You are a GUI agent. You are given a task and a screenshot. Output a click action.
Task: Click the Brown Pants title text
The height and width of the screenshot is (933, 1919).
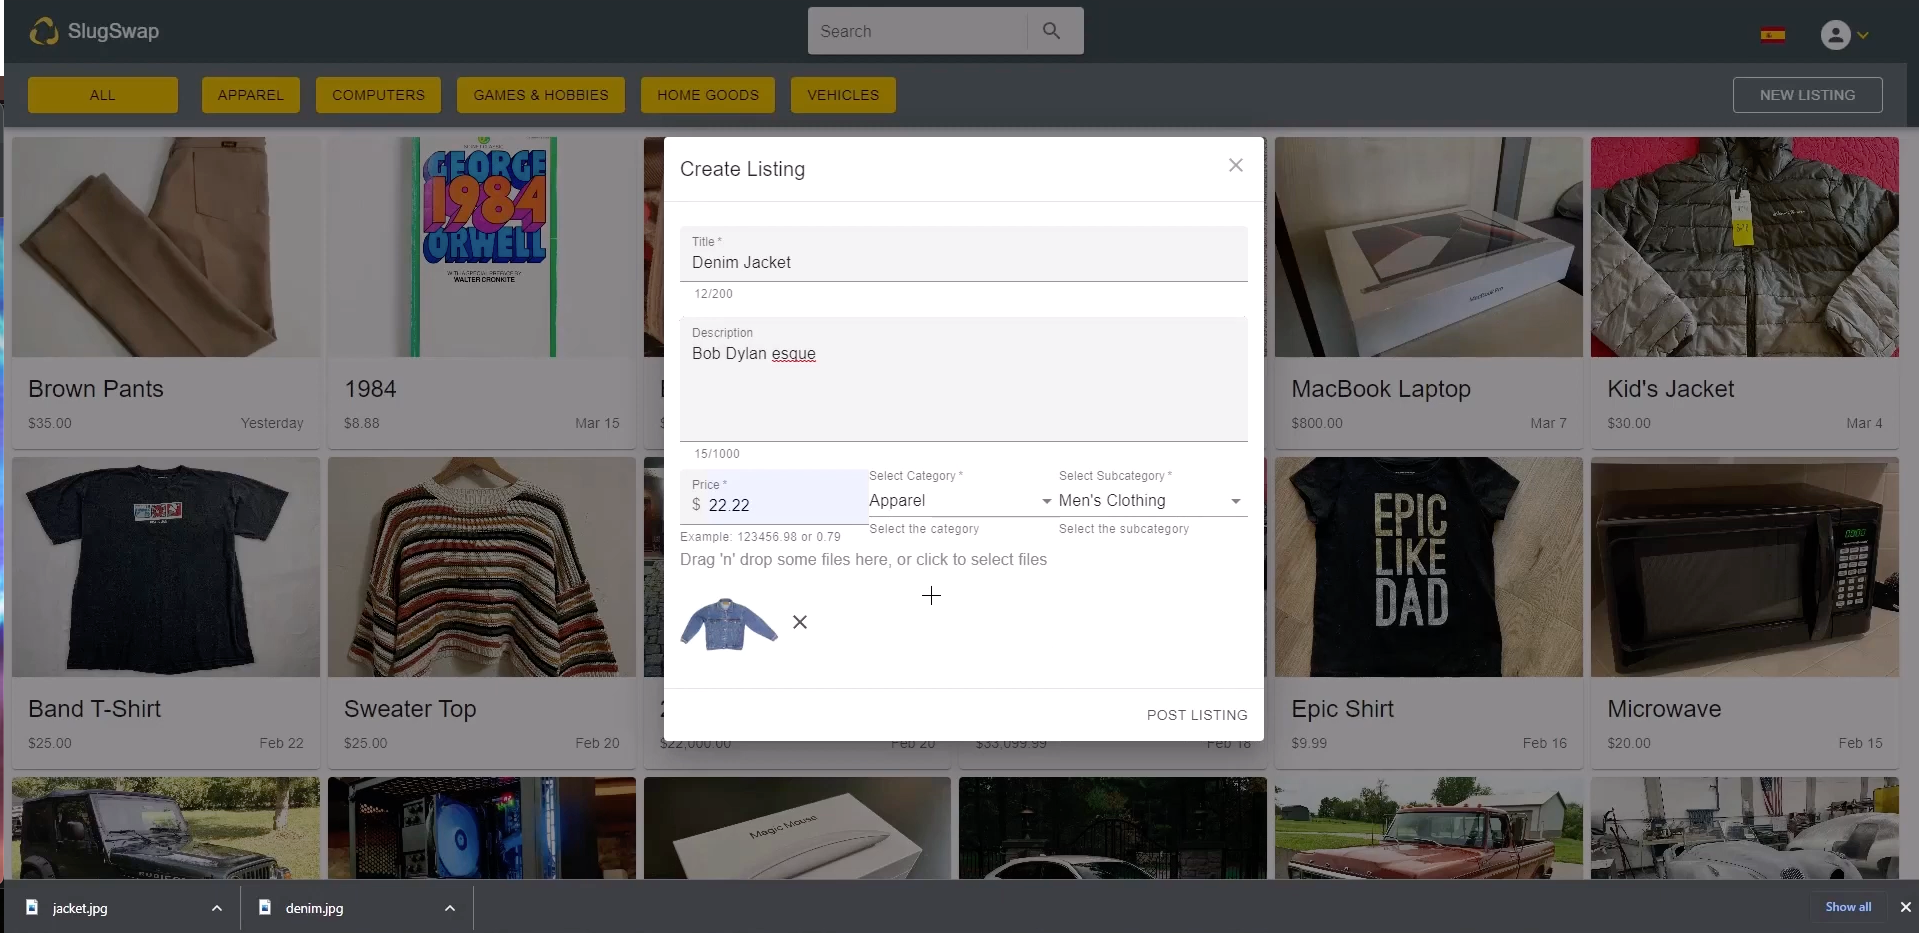tap(96, 389)
